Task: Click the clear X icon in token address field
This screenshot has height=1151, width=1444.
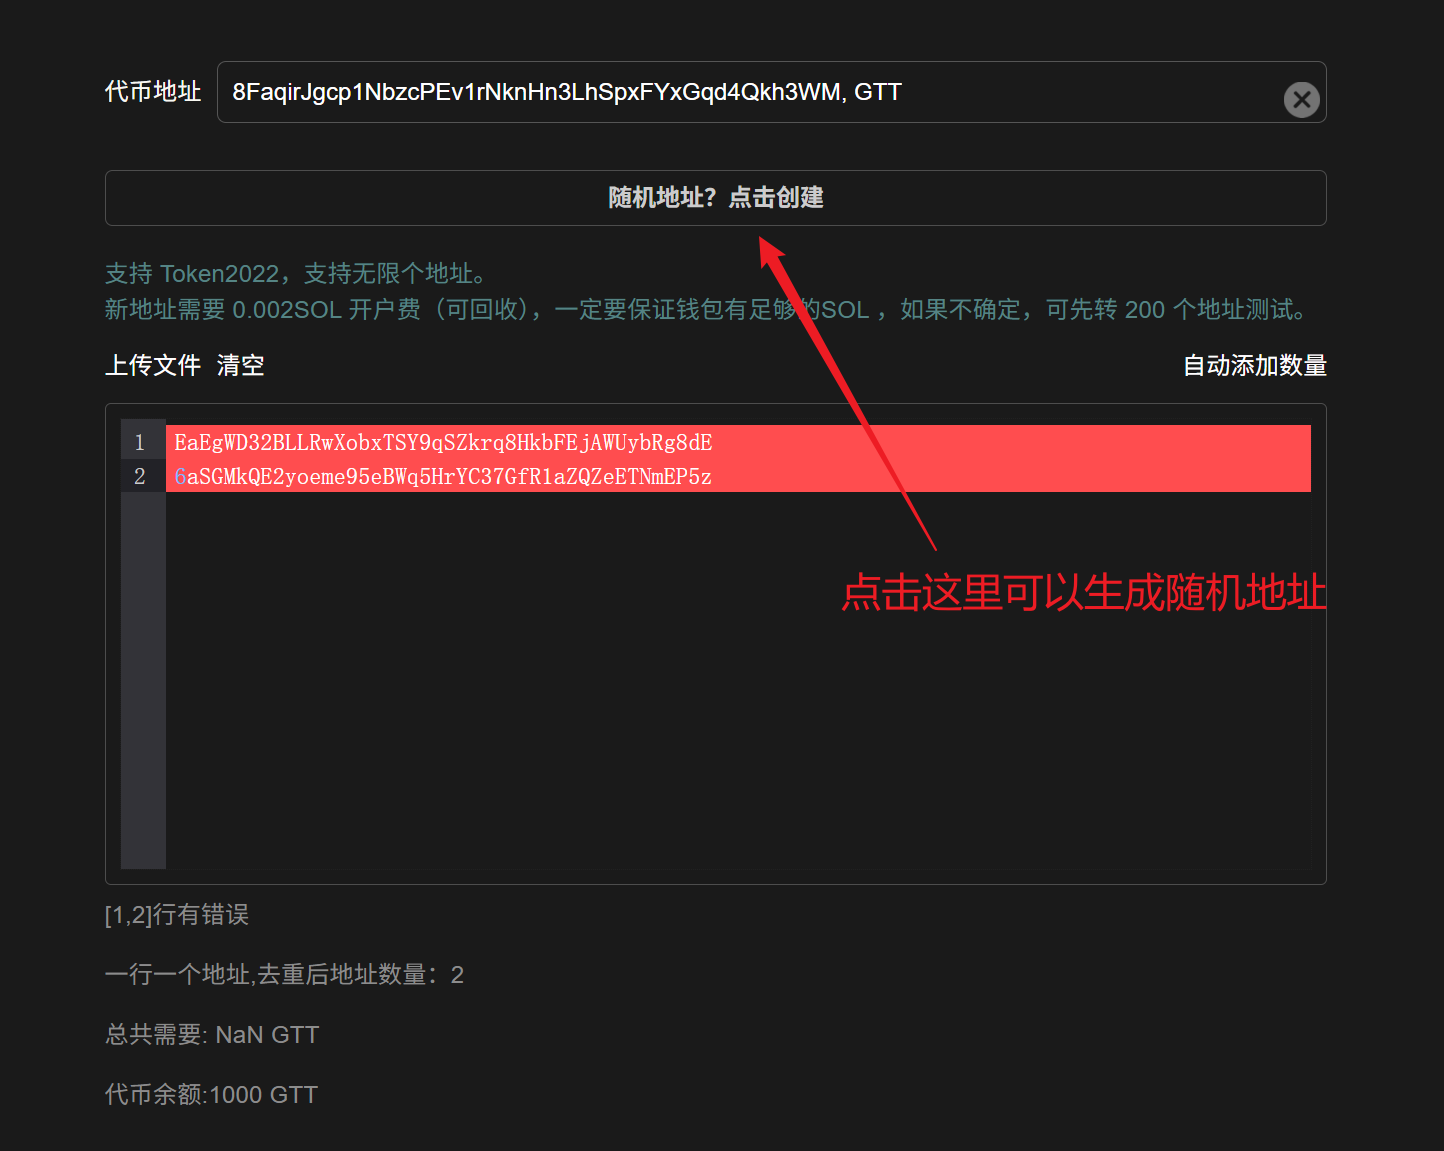Action: (x=1301, y=99)
